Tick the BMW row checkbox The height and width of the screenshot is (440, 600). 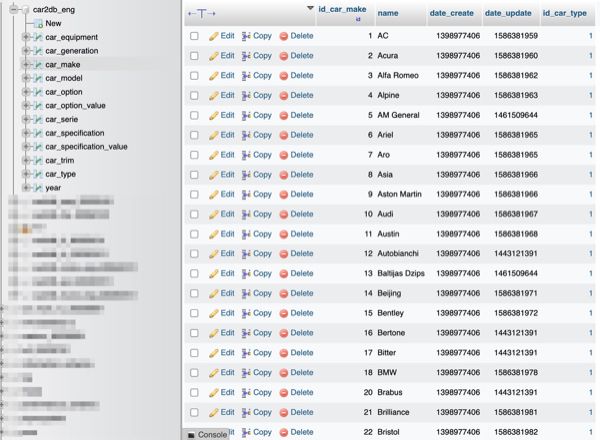(x=194, y=373)
